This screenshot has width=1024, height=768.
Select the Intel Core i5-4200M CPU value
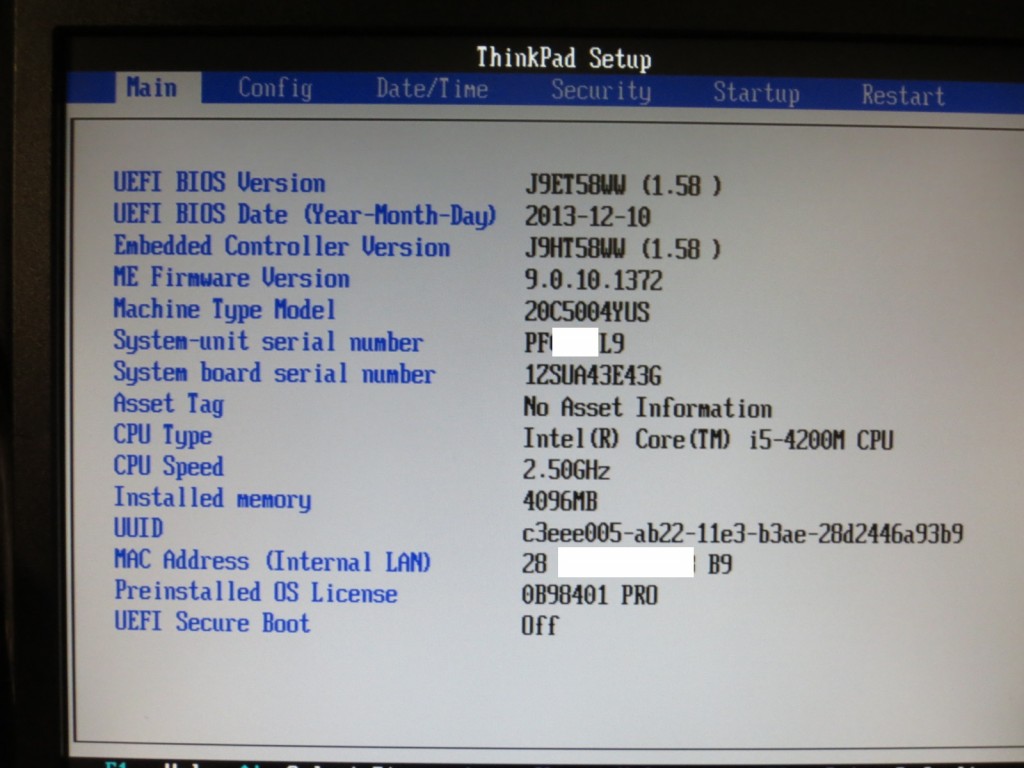click(x=707, y=440)
